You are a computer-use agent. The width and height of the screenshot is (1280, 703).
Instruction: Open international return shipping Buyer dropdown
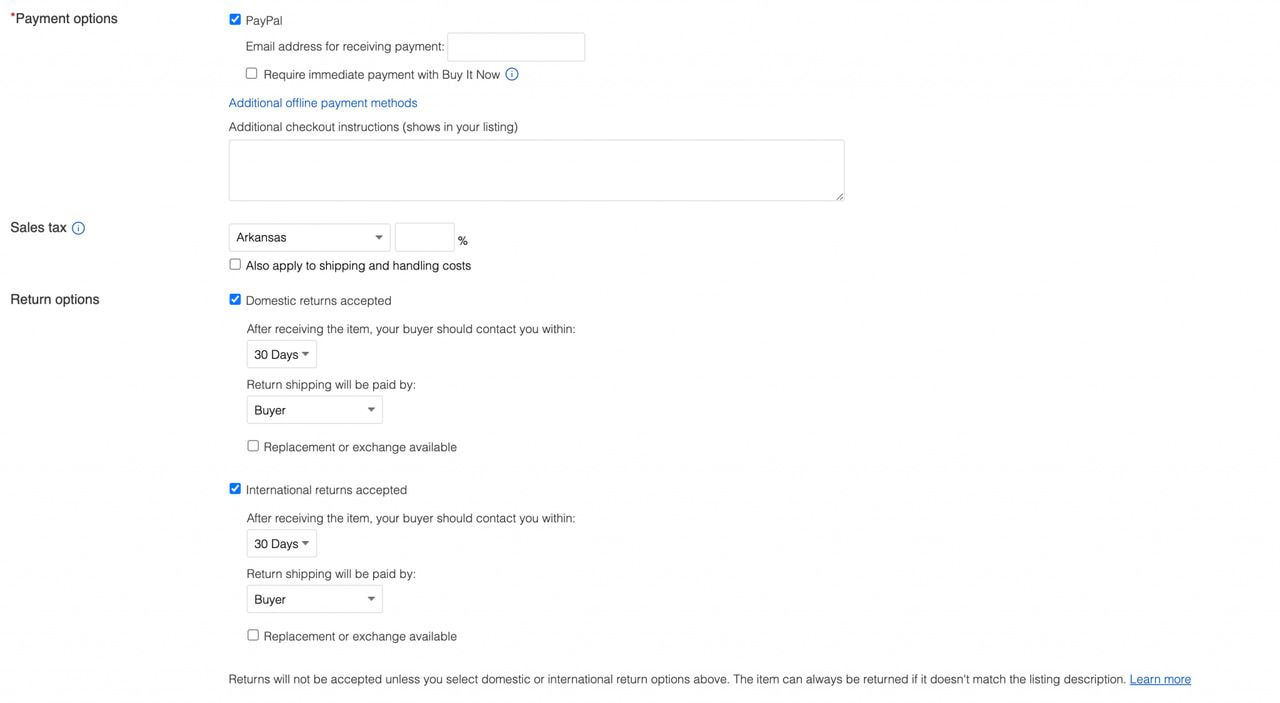[x=314, y=599]
